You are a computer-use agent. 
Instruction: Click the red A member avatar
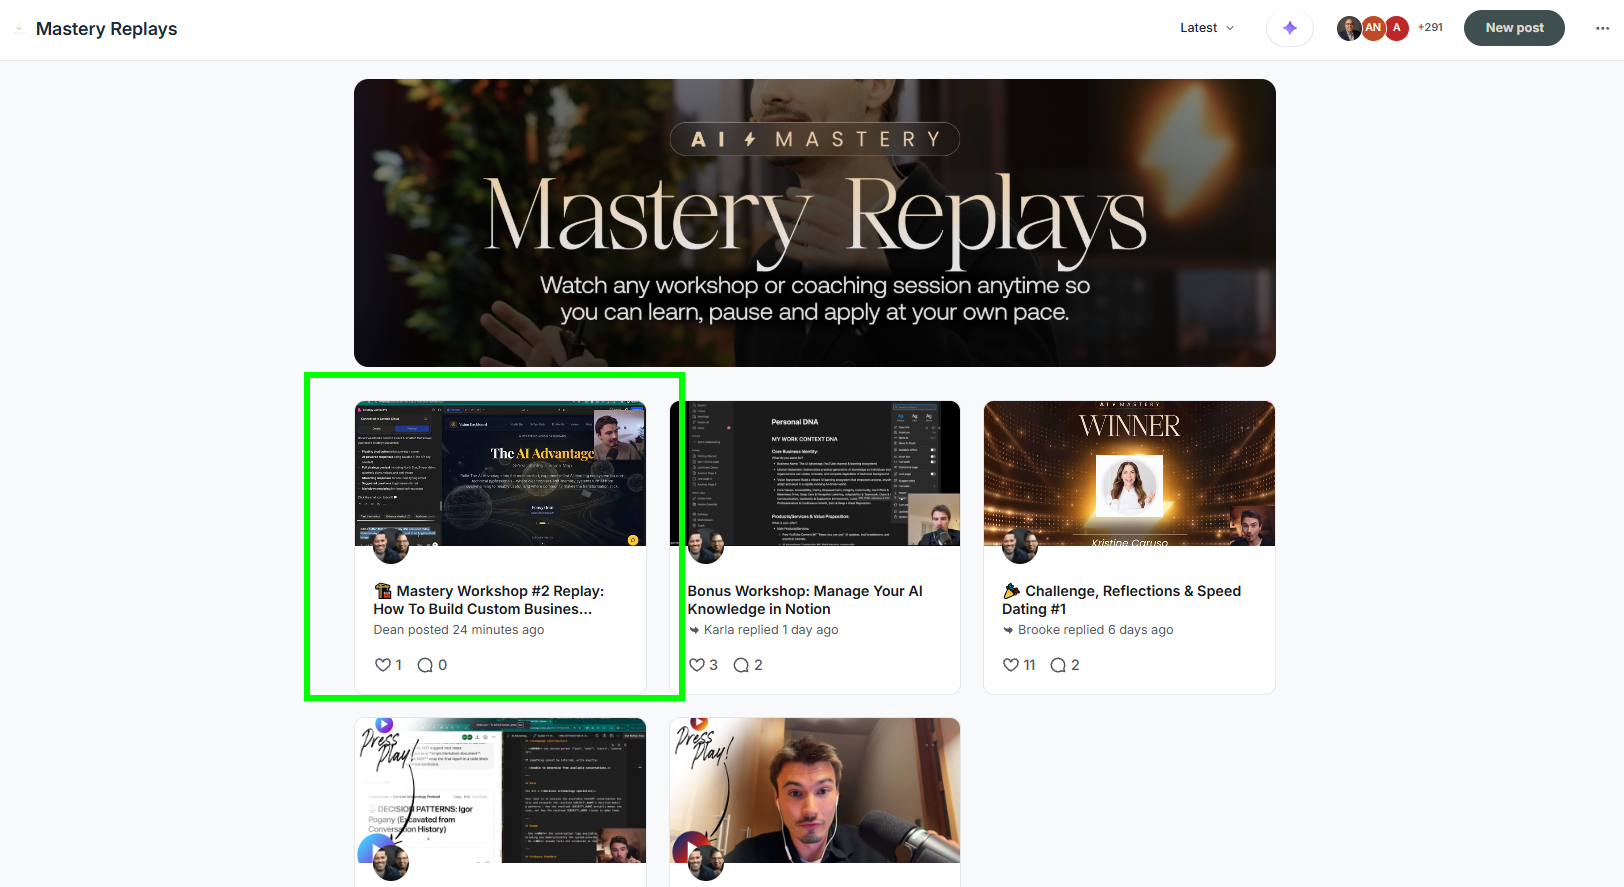[x=1397, y=28]
